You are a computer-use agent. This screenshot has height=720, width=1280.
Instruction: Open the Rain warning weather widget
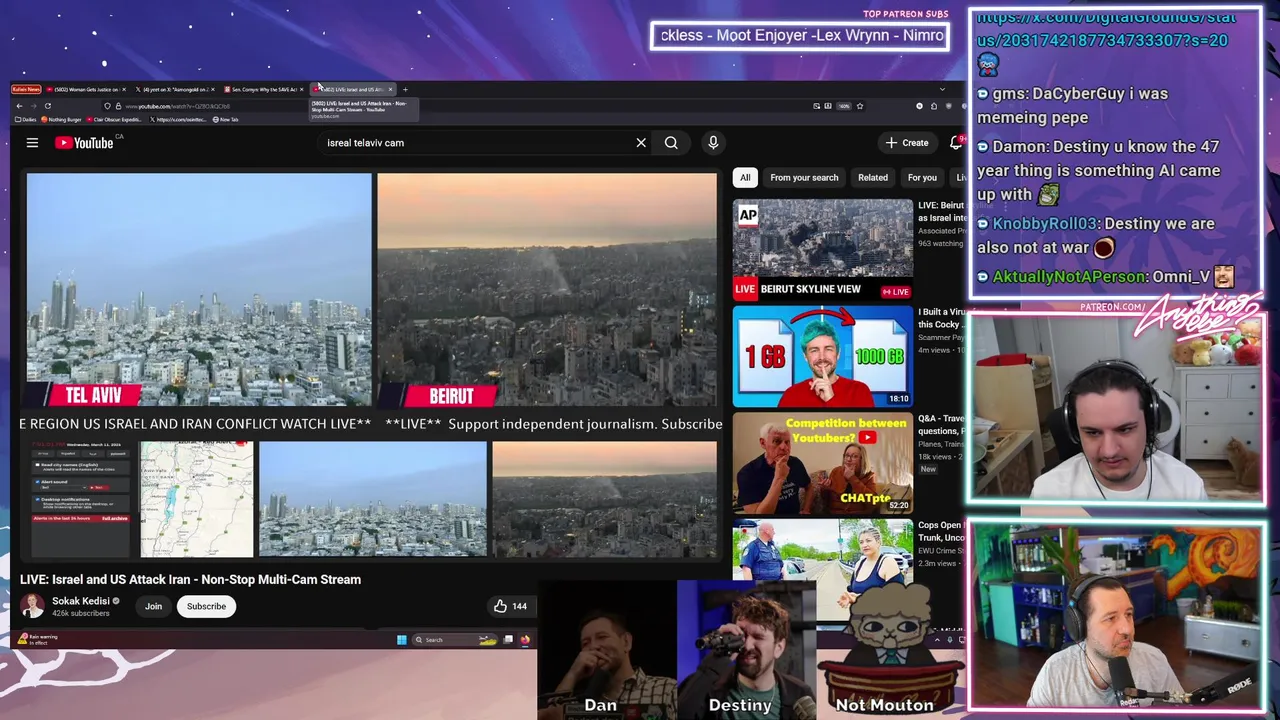[x=40, y=639]
